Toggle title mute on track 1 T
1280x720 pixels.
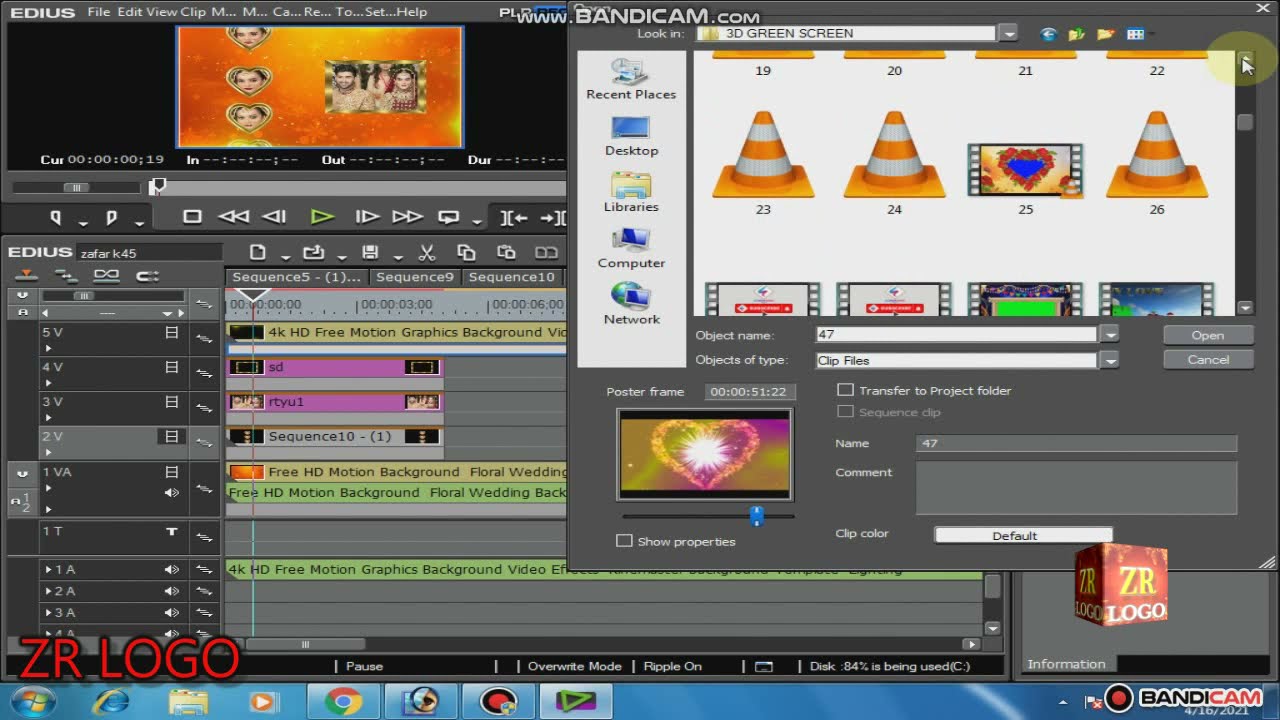[x=172, y=532]
